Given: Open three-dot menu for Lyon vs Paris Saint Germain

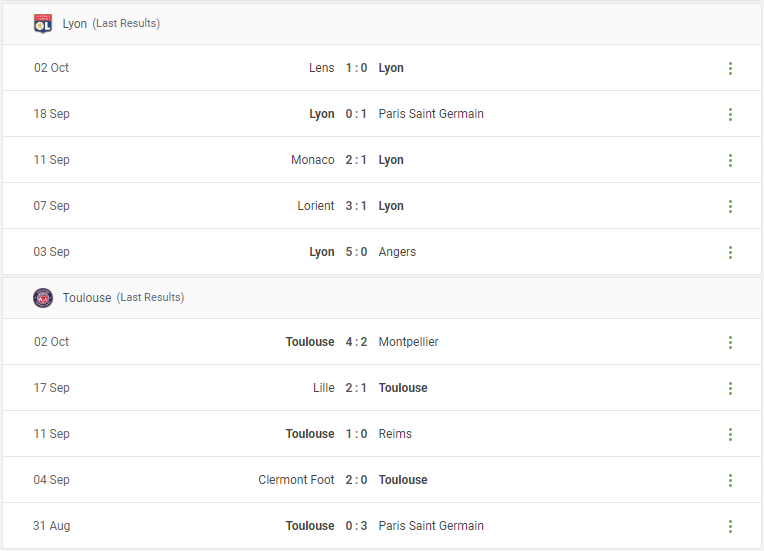Looking at the screenshot, I should [730, 114].
